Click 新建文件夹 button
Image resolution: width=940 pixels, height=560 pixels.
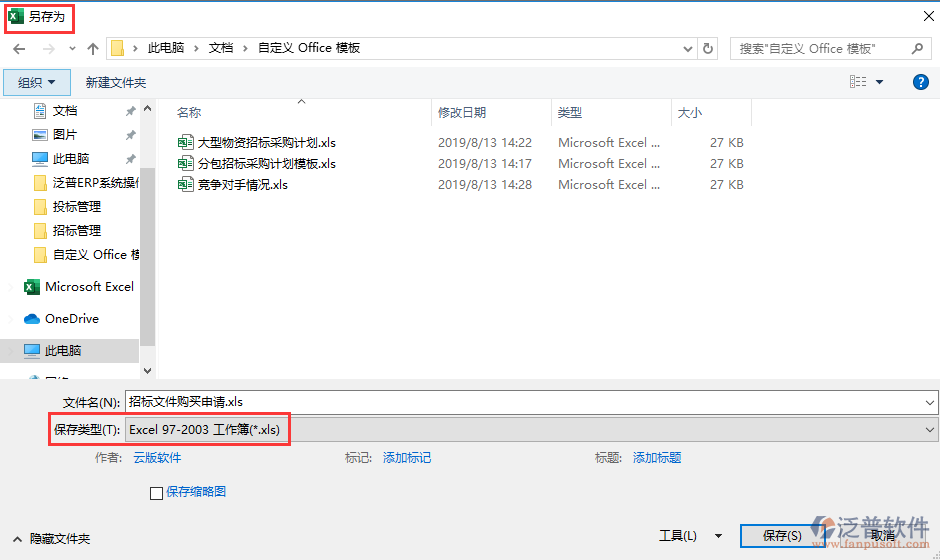(x=116, y=82)
